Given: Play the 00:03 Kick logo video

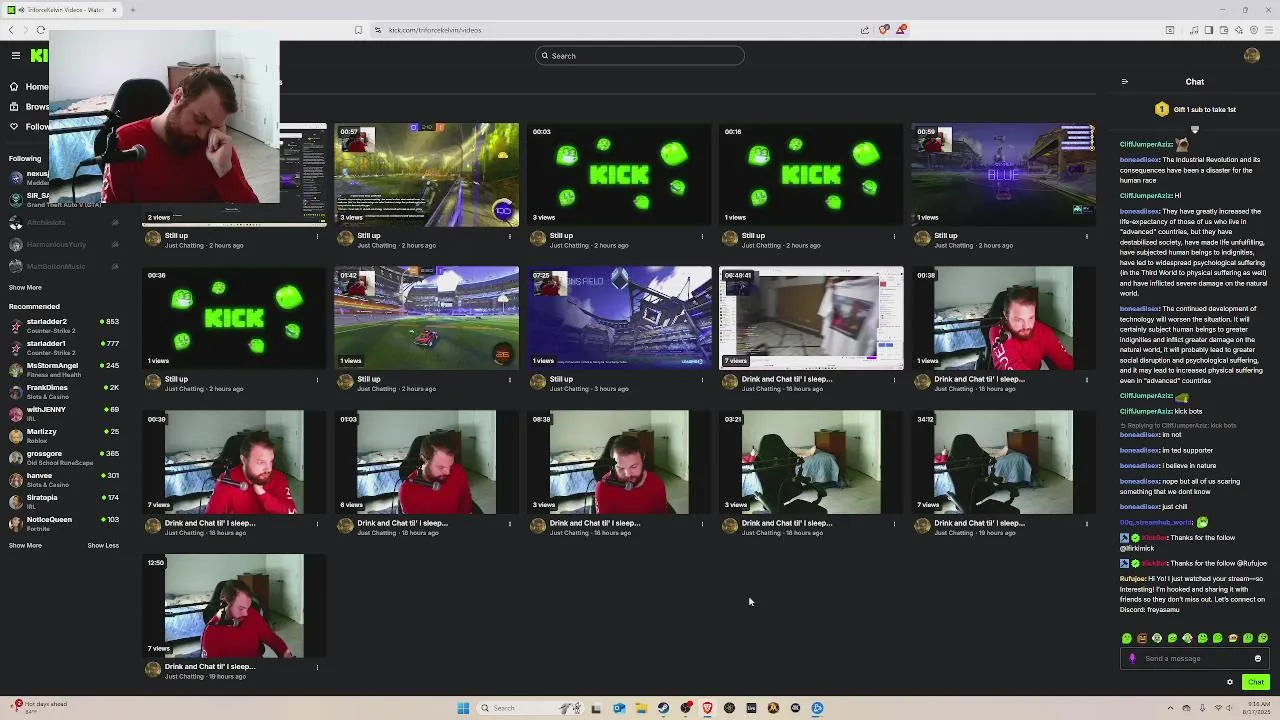Looking at the screenshot, I should pyautogui.click(x=619, y=174).
